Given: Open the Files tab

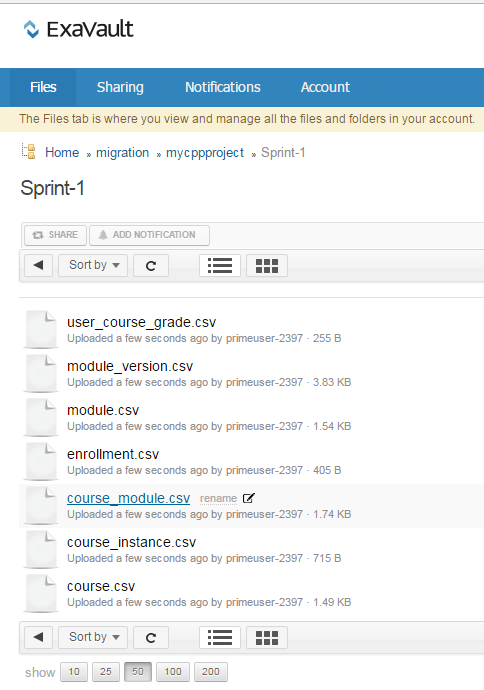Looking at the screenshot, I should tap(43, 87).
